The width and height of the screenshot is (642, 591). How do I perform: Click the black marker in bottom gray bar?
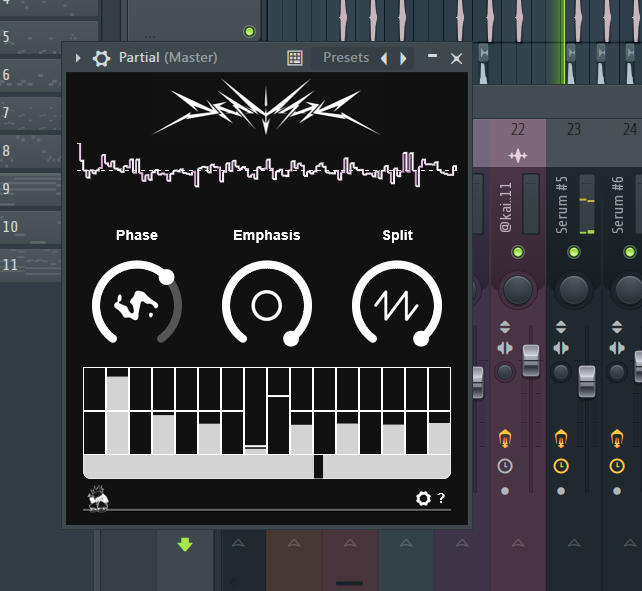point(318,466)
